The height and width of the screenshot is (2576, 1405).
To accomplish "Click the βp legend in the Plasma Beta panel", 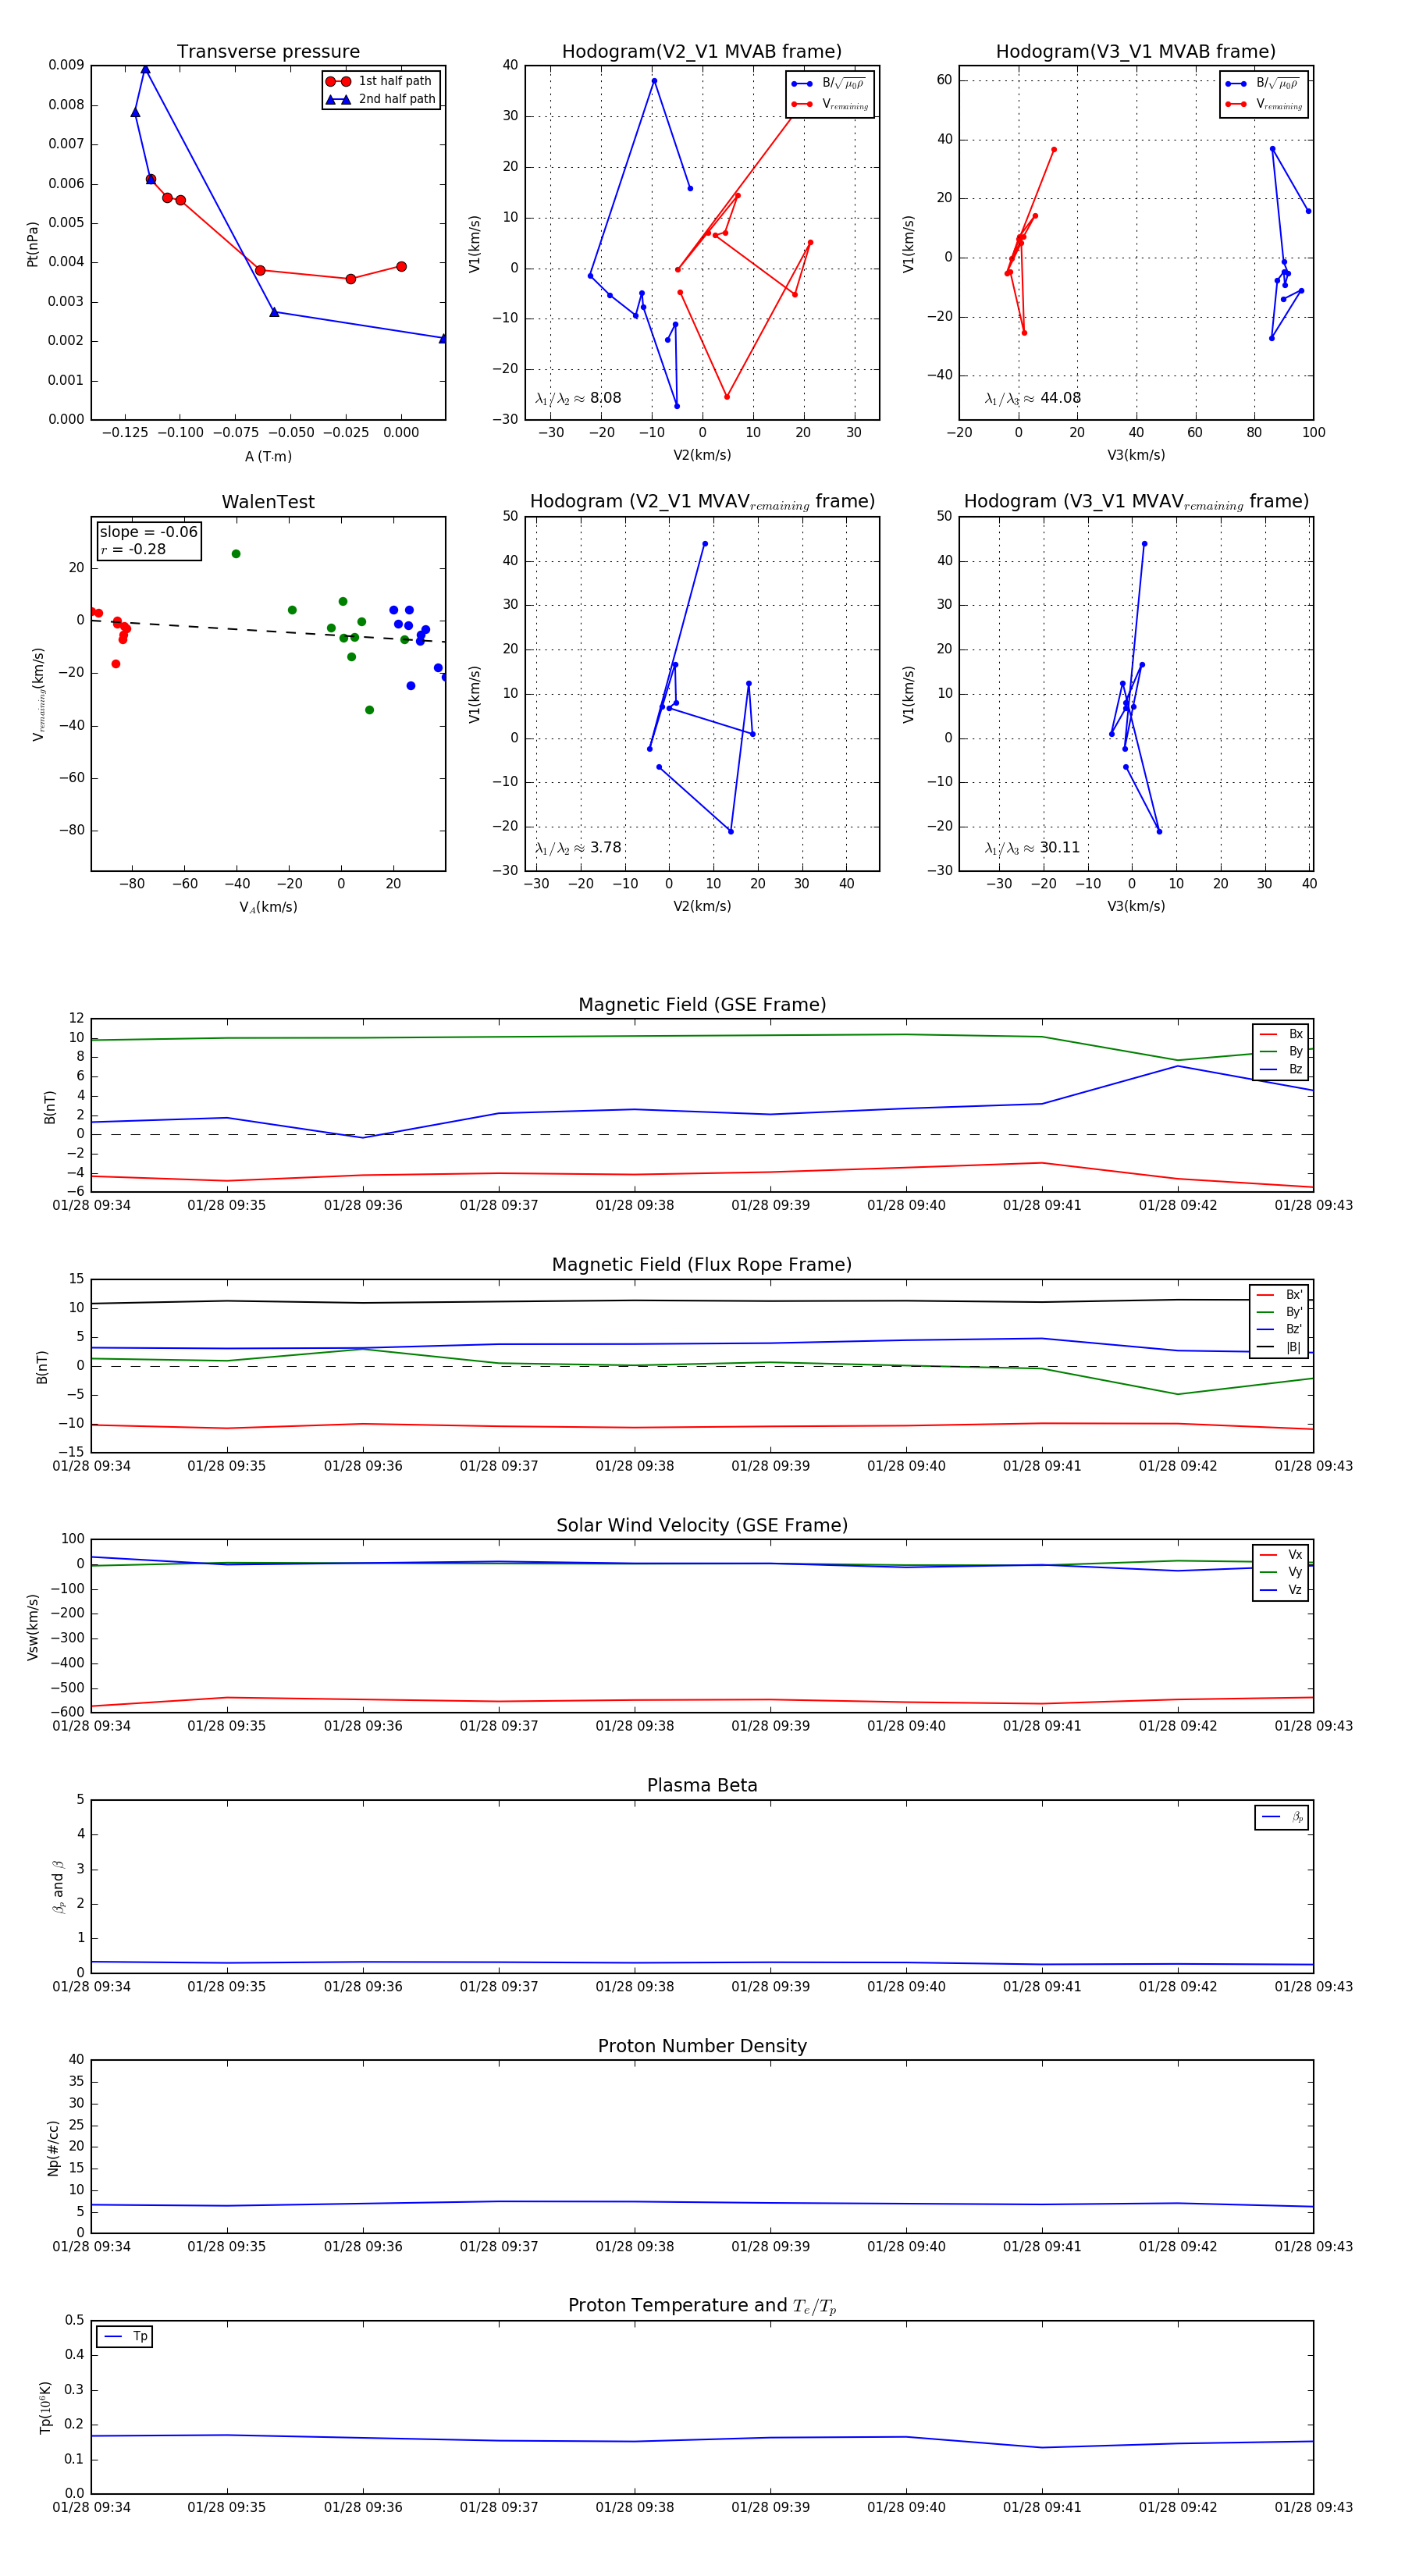I will (x=1283, y=1817).
